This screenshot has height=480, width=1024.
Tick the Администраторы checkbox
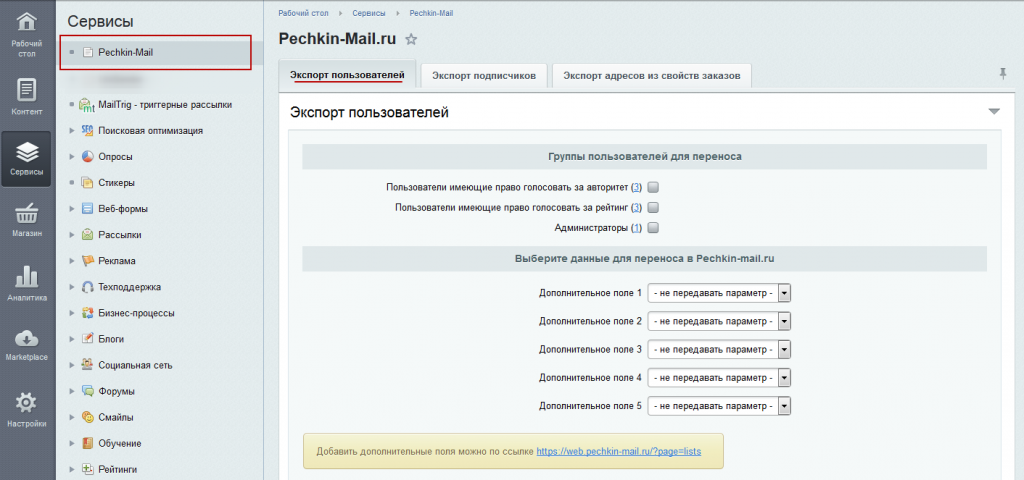coord(653,228)
